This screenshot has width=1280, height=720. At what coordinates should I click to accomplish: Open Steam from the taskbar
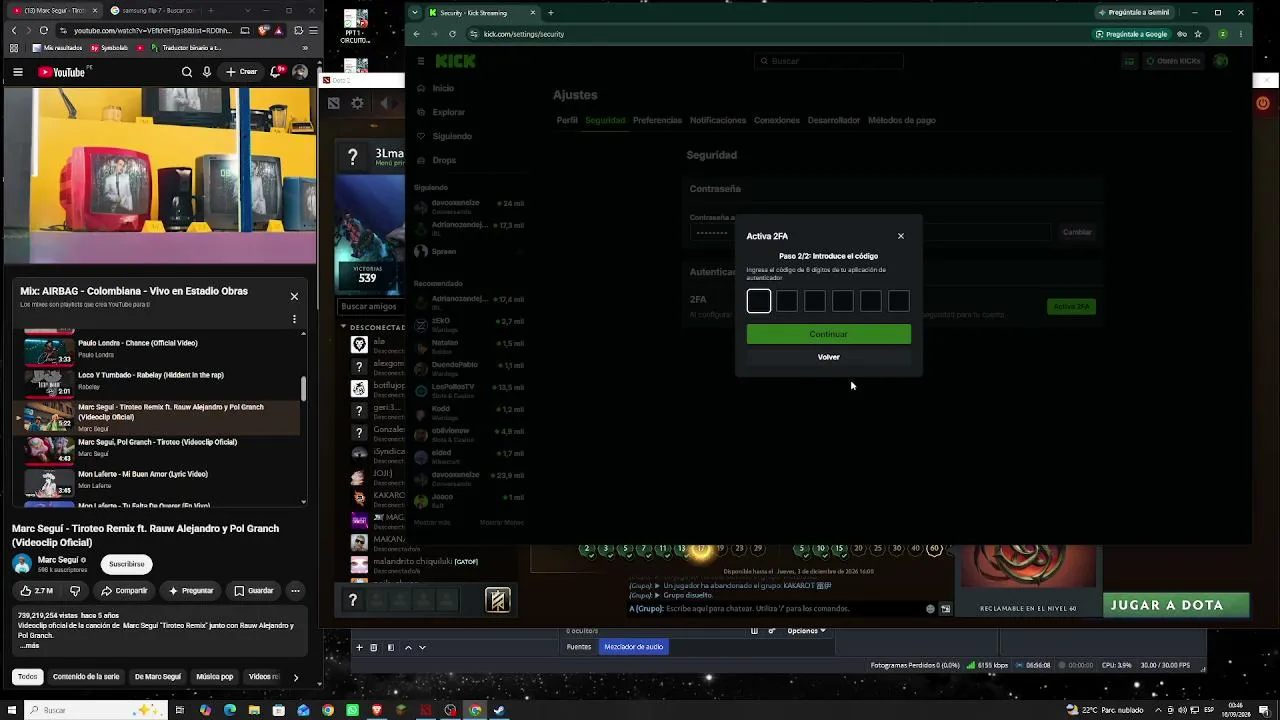(499, 710)
